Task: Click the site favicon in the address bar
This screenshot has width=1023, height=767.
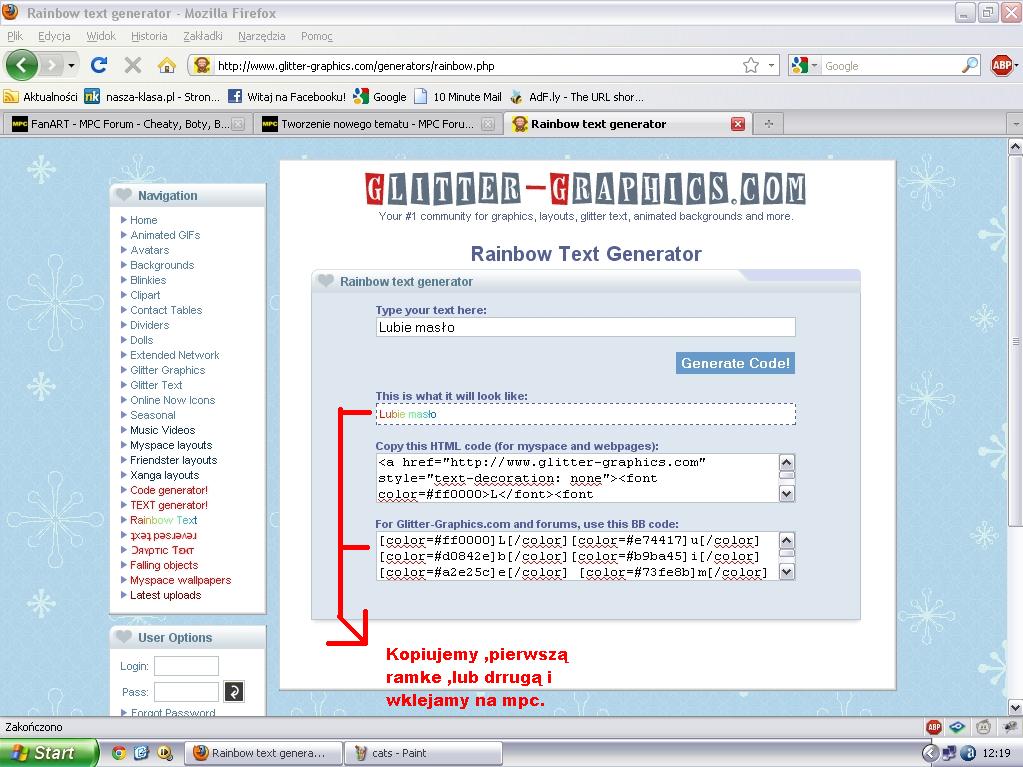Action: [x=202, y=65]
